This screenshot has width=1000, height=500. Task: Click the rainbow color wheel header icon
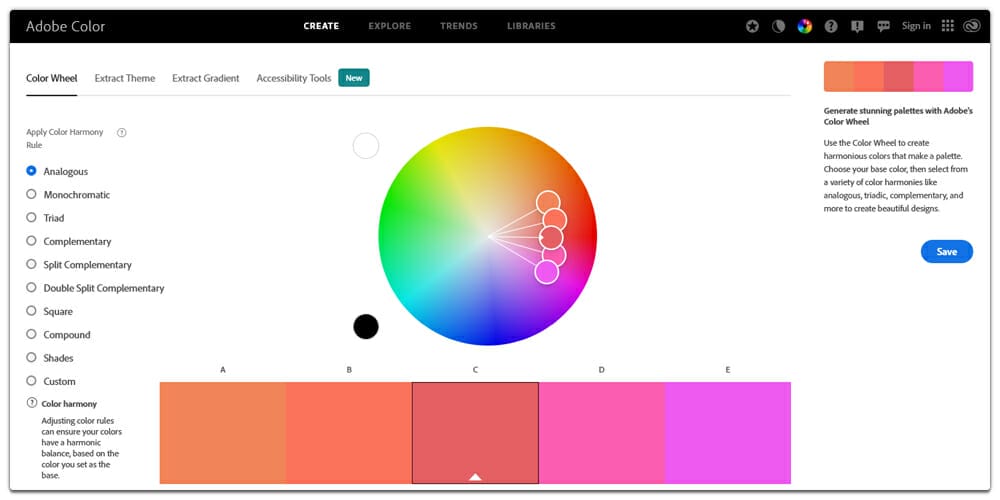(x=805, y=26)
